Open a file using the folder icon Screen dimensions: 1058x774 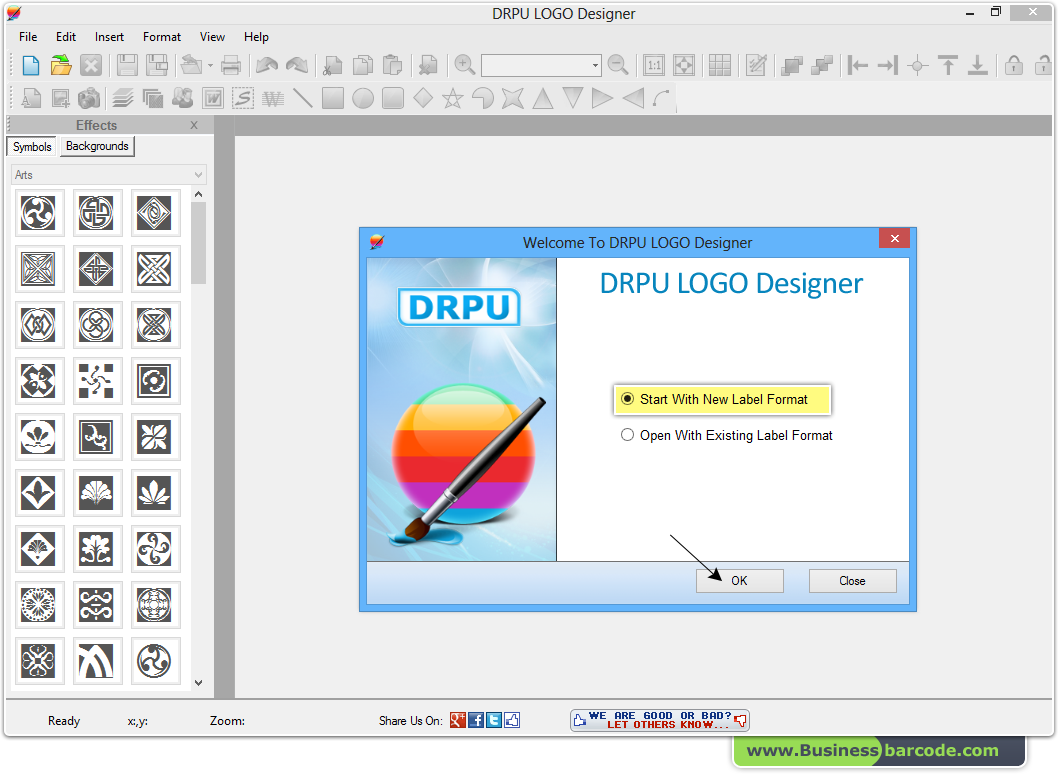pos(60,65)
